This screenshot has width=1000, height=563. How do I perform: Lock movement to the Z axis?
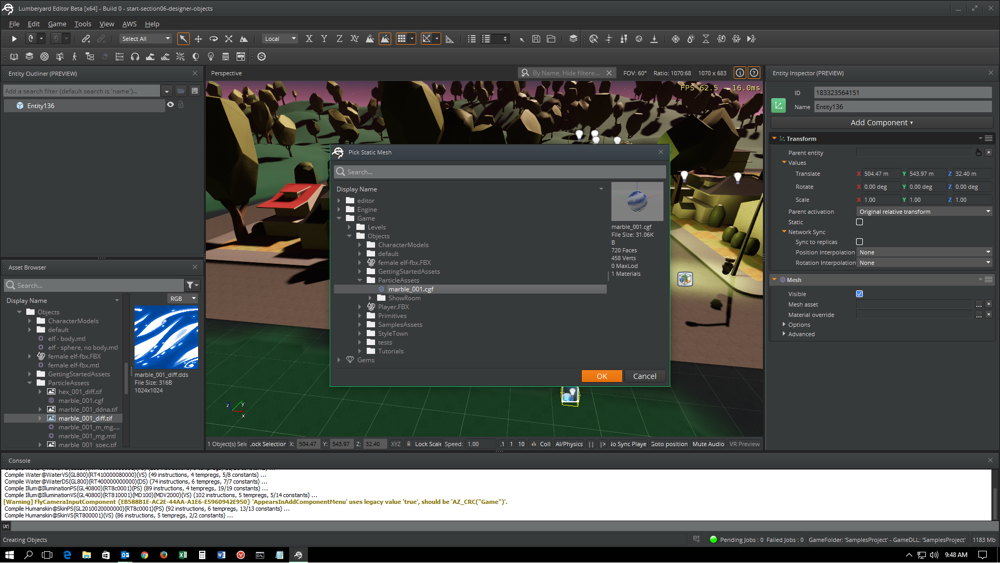339,39
